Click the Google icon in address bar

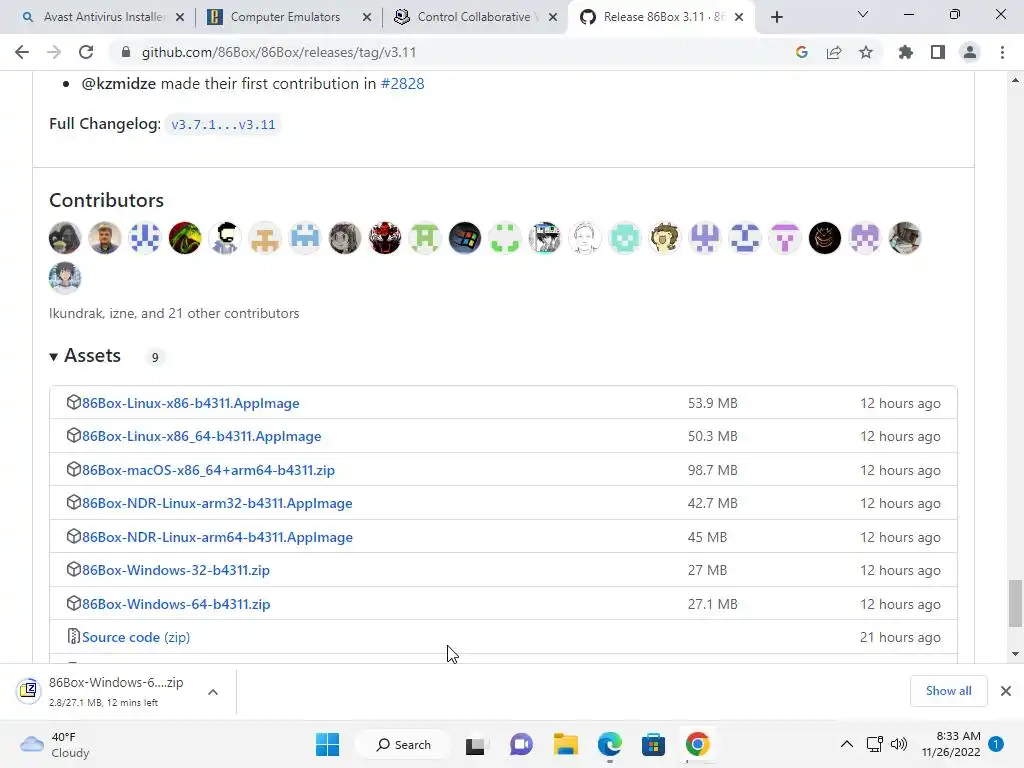802,52
